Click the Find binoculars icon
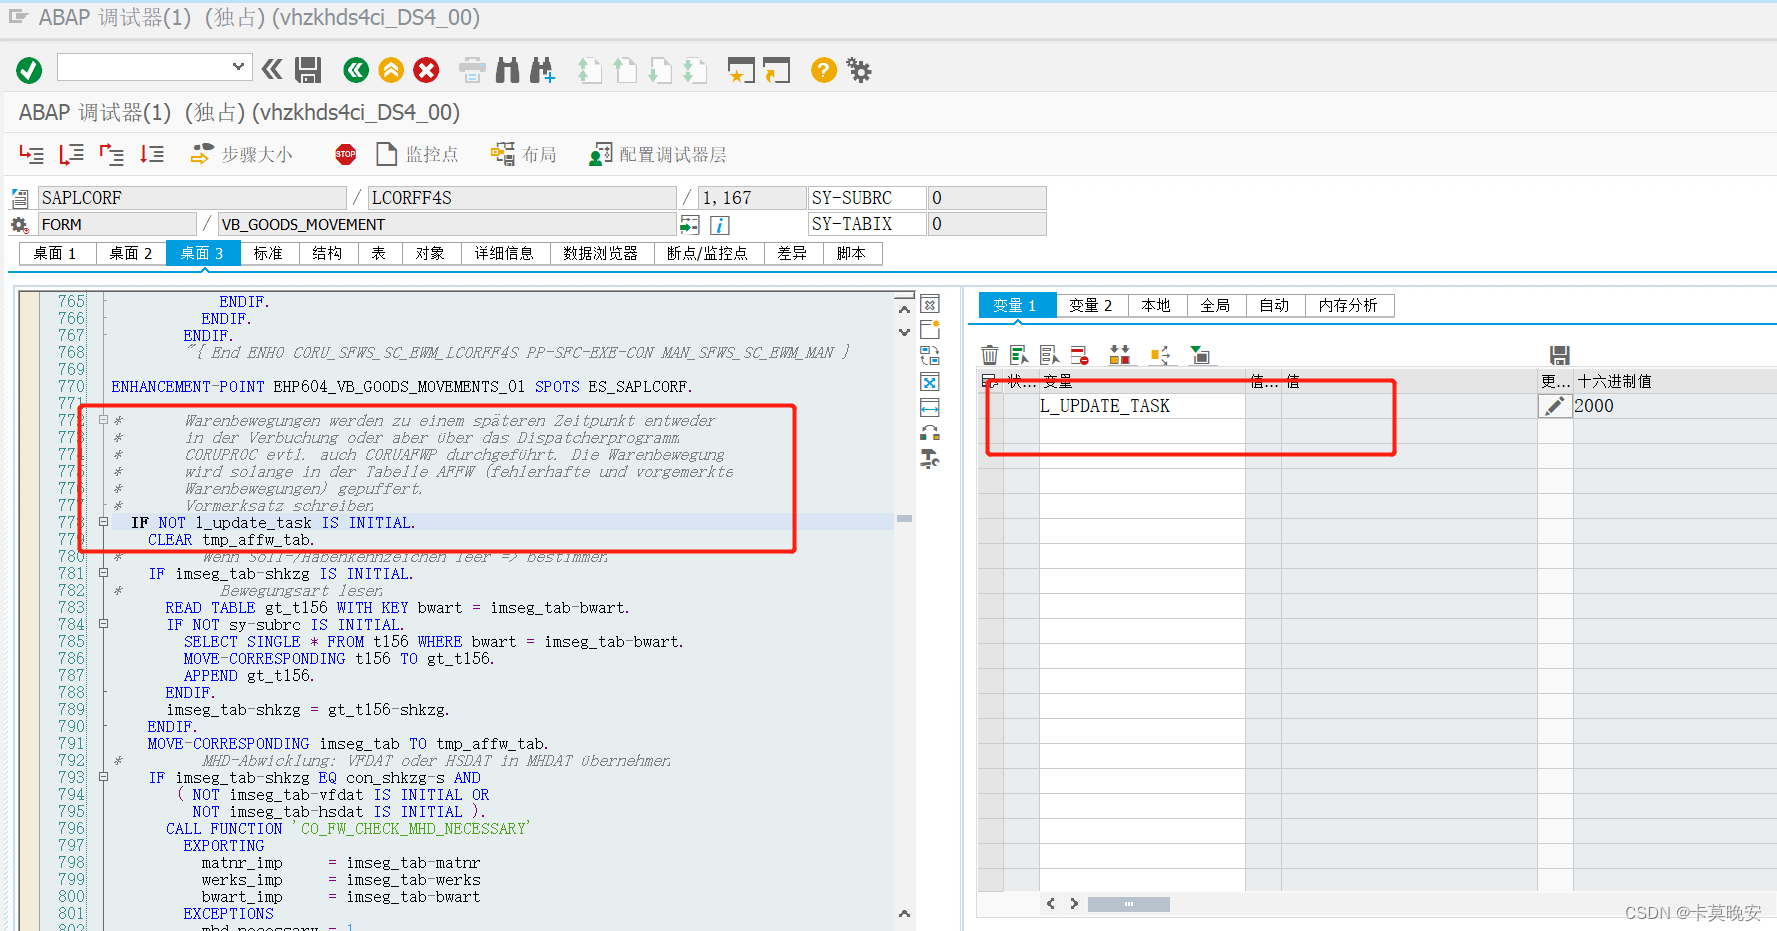The image size is (1777, 931). [x=508, y=70]
